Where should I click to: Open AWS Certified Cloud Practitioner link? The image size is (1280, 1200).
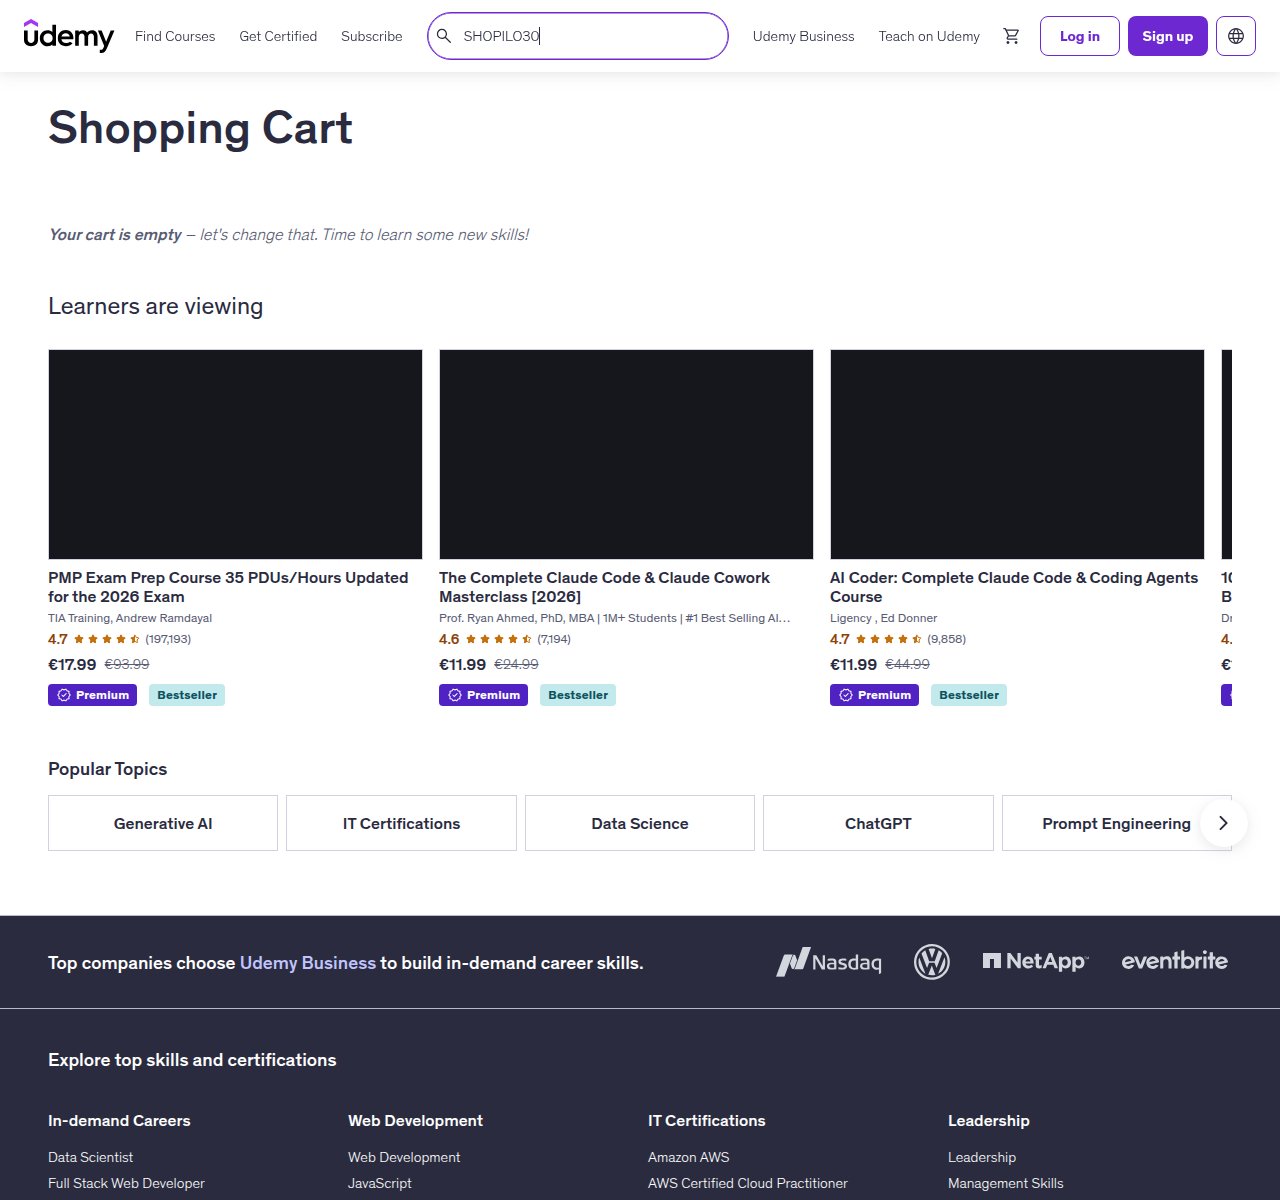tap(748, 1183)
